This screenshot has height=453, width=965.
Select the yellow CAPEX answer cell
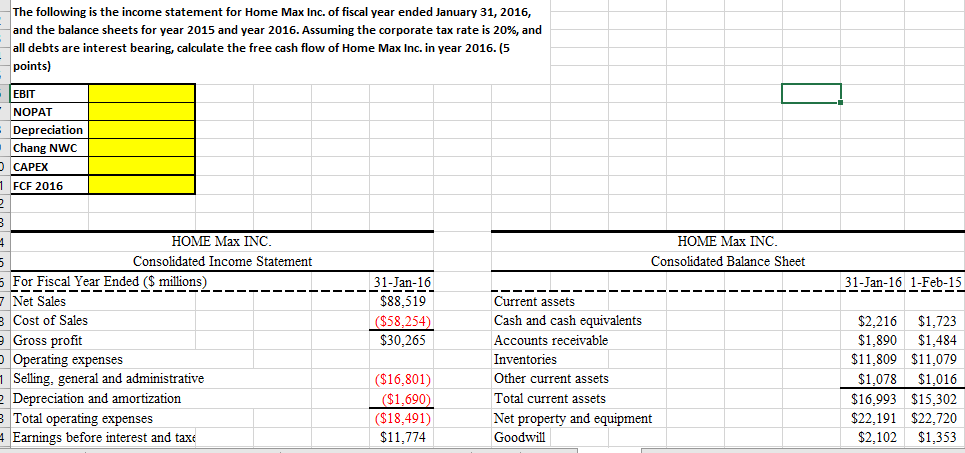[x=142, y=167]
